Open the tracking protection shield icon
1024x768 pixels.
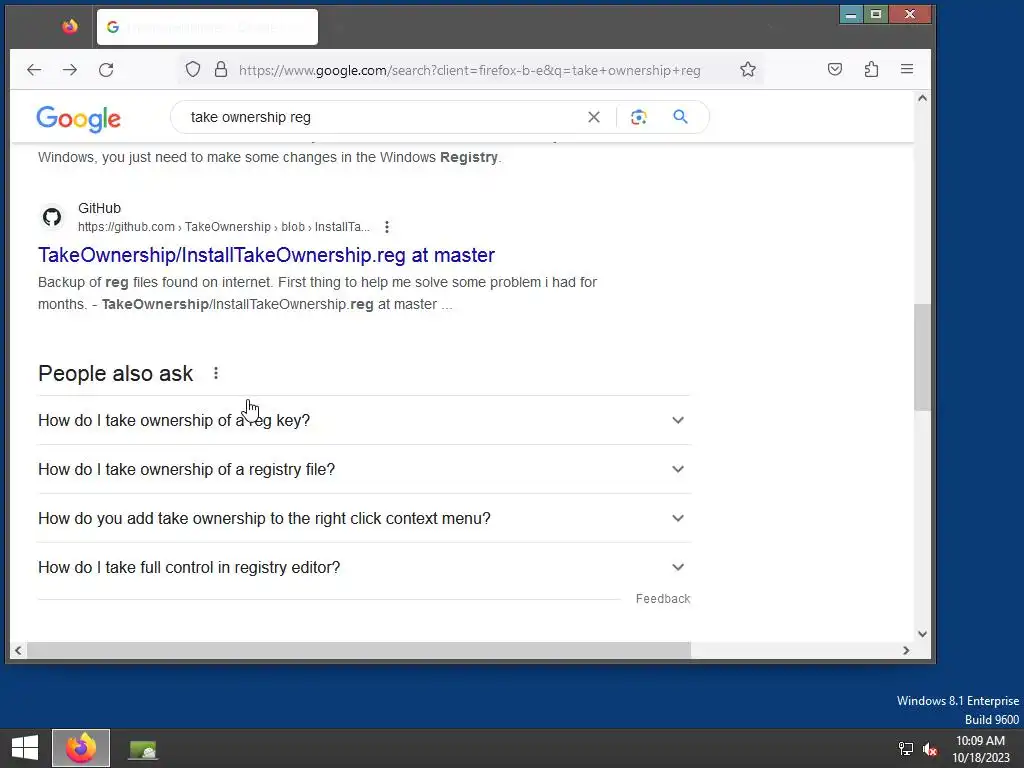pyautogui.click(x=193, y=69)
